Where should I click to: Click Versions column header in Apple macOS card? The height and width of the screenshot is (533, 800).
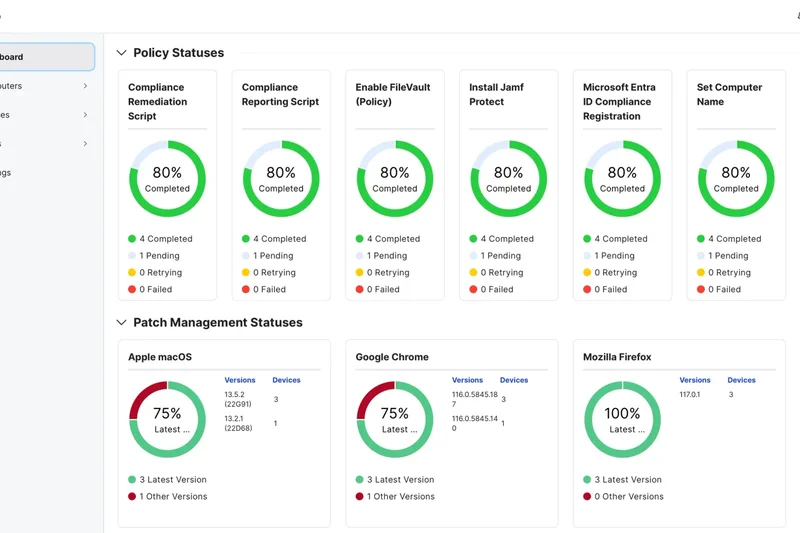coord(240,380)
